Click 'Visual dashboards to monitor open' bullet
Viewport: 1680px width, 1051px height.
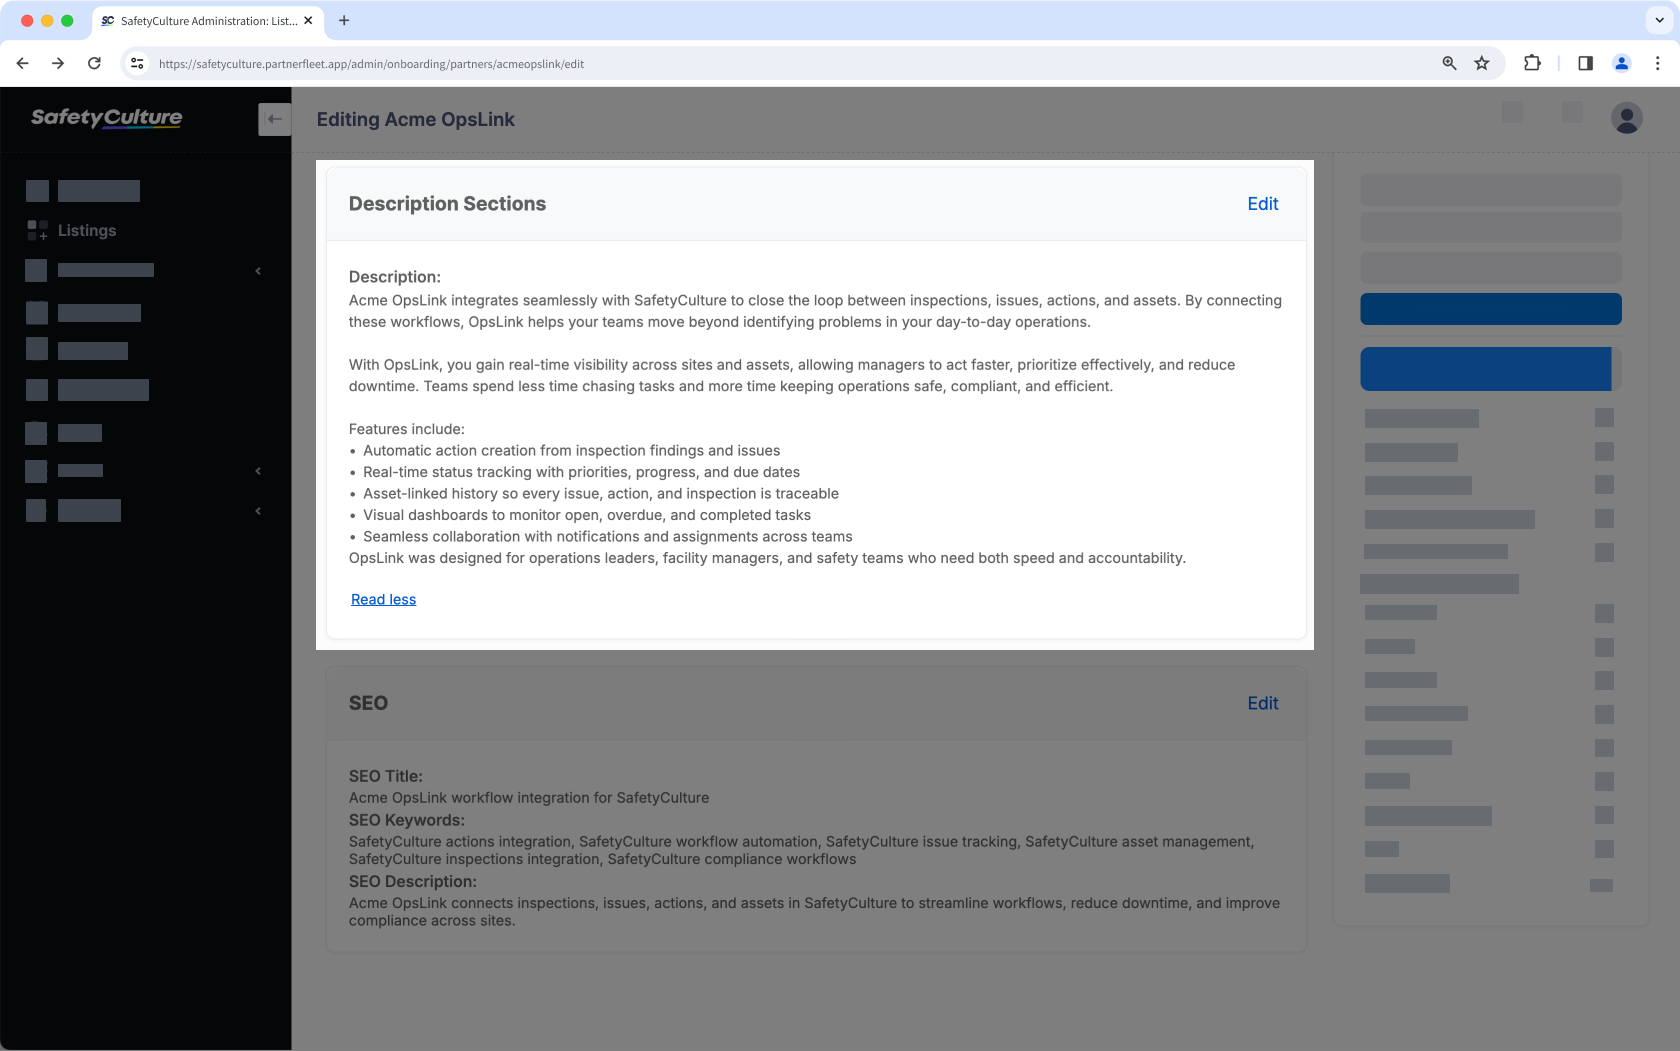tap(586, 515)
